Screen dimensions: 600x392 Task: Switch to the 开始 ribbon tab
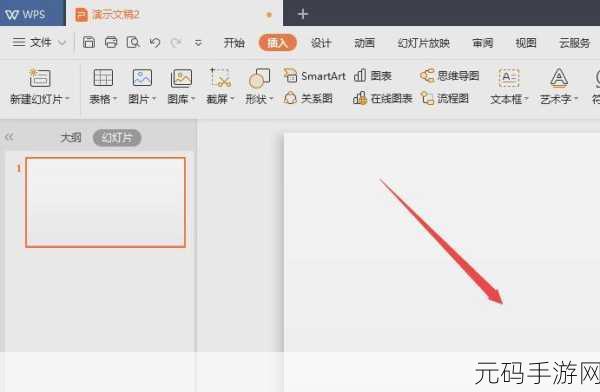(234, 43)
